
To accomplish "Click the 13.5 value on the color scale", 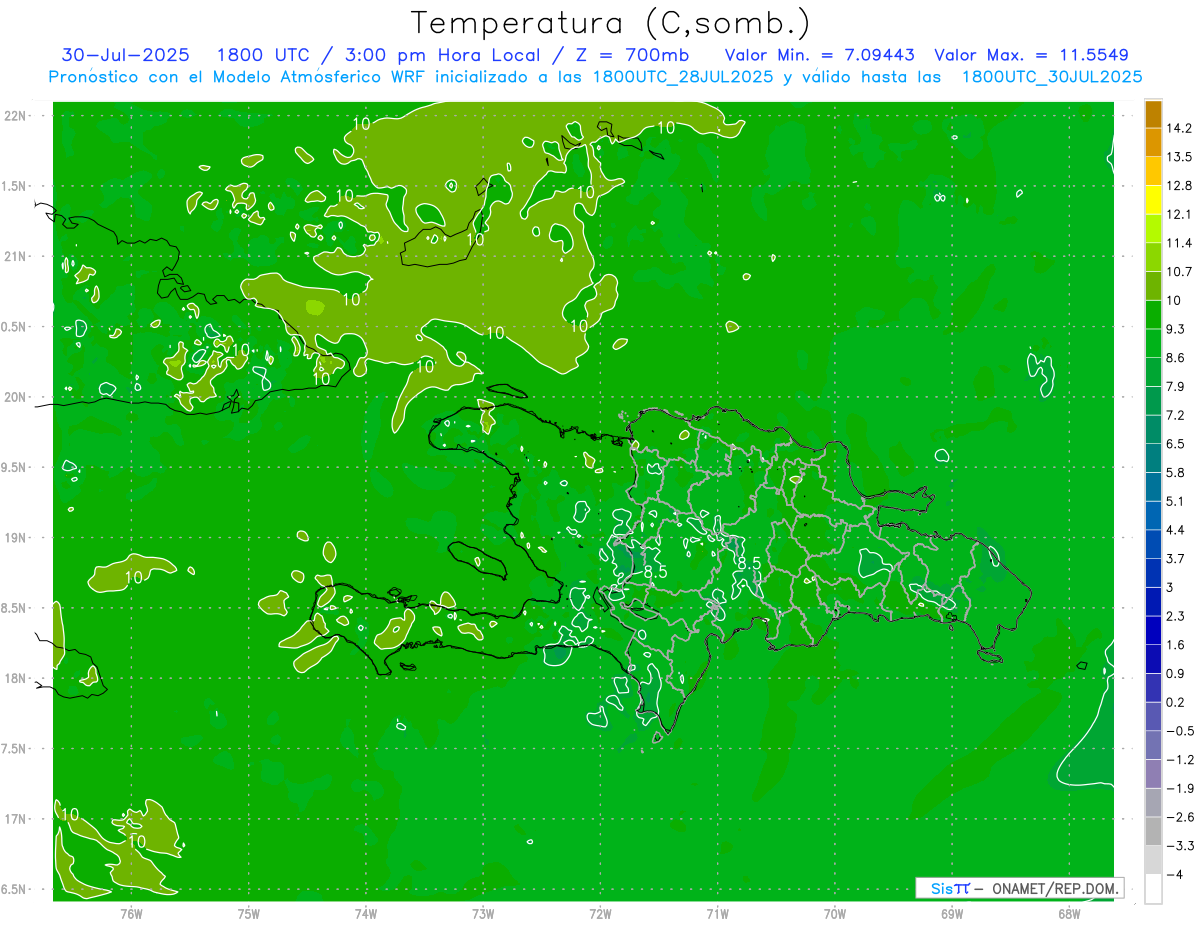I will pos(1179,157).
